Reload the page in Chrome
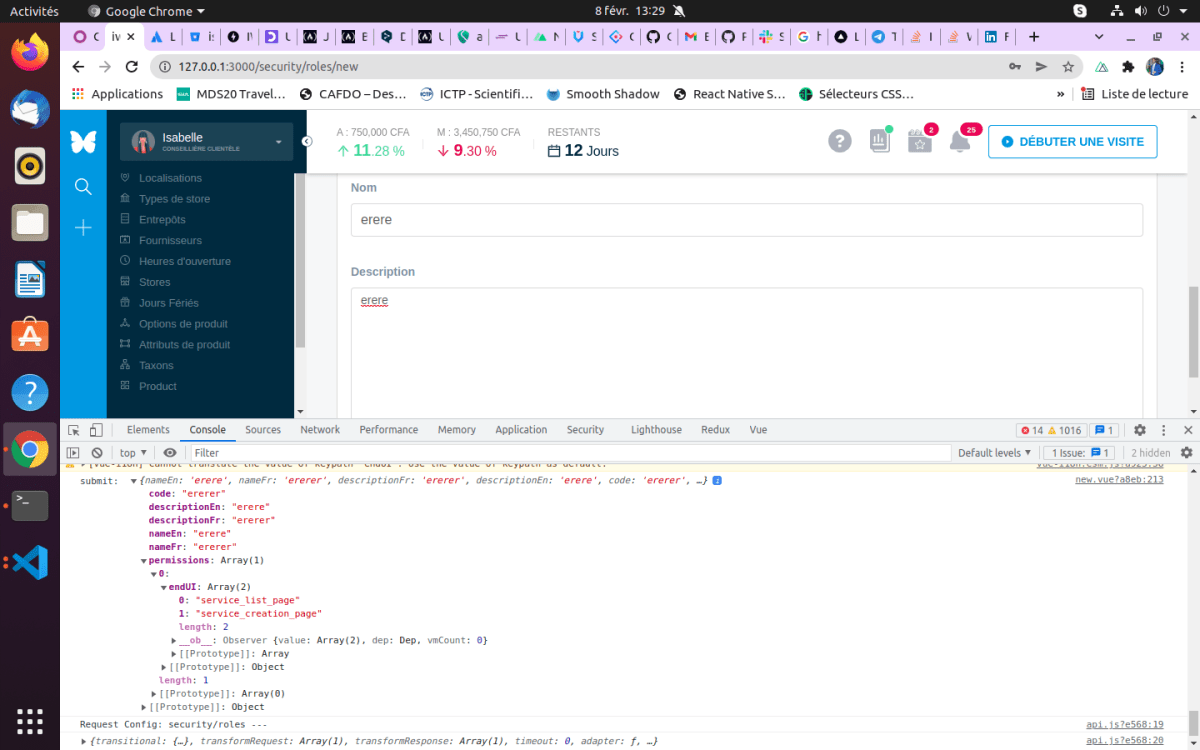Image resolution: width=1200 pixels, height=750 pixels. tap(131, 66)
